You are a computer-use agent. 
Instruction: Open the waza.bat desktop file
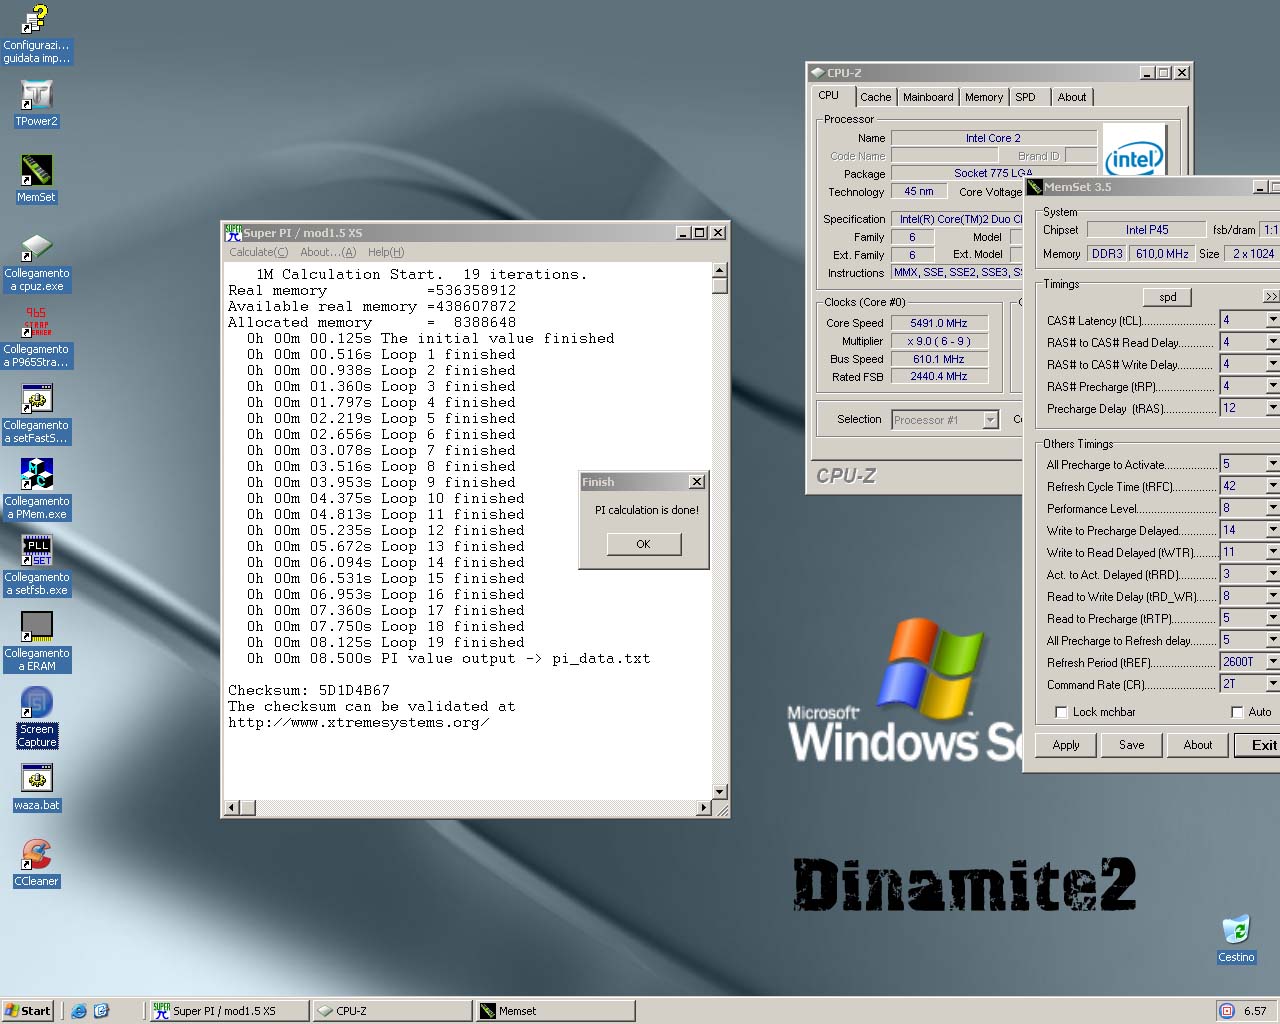click(x=36, y=789)
